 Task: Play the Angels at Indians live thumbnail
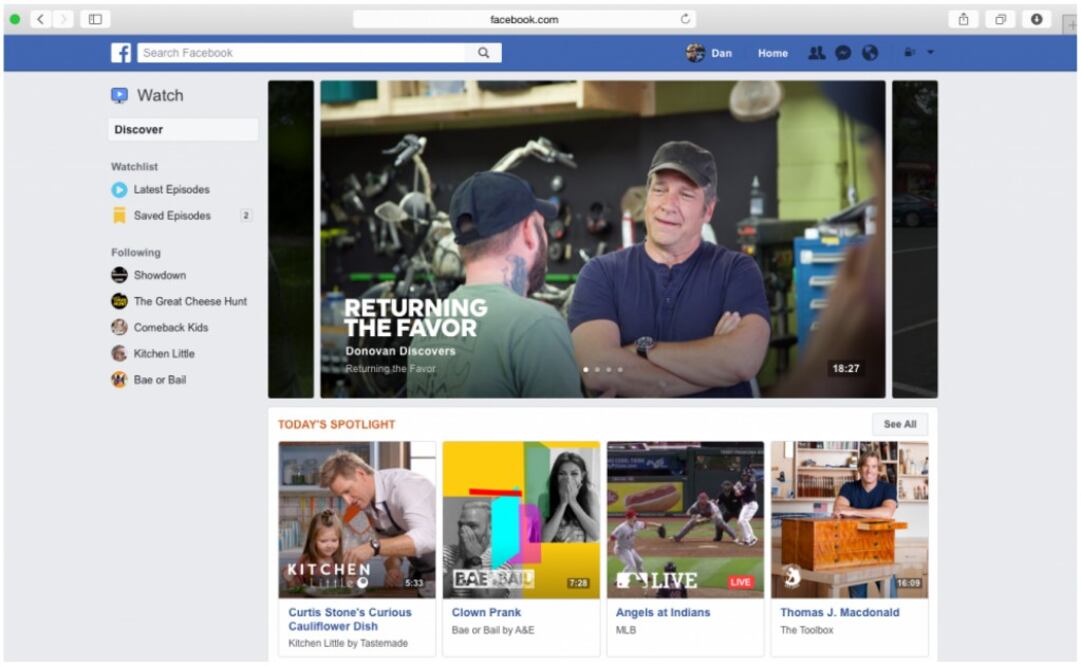click(x=685, y=519)
